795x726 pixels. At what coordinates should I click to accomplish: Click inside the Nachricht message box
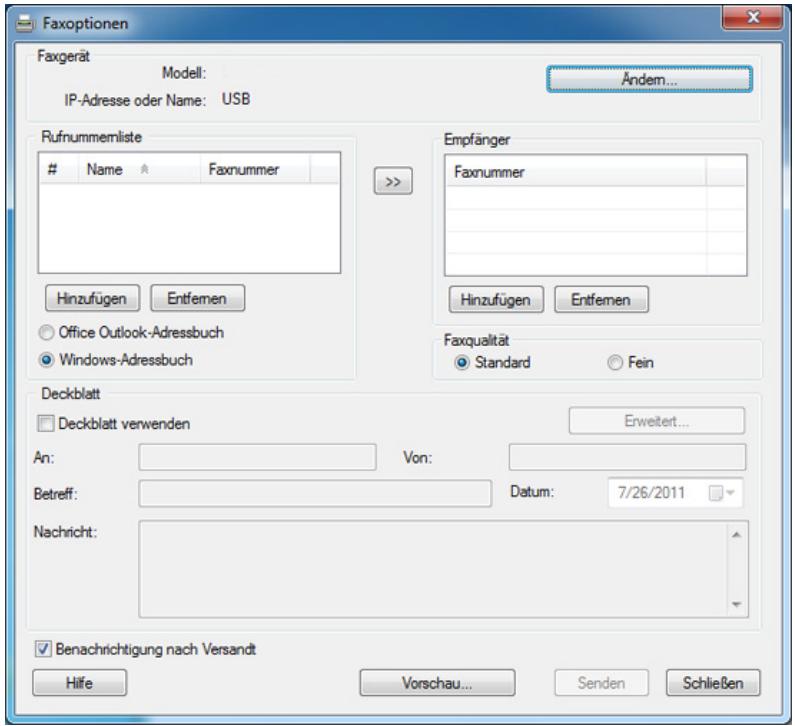coord(432,569)
